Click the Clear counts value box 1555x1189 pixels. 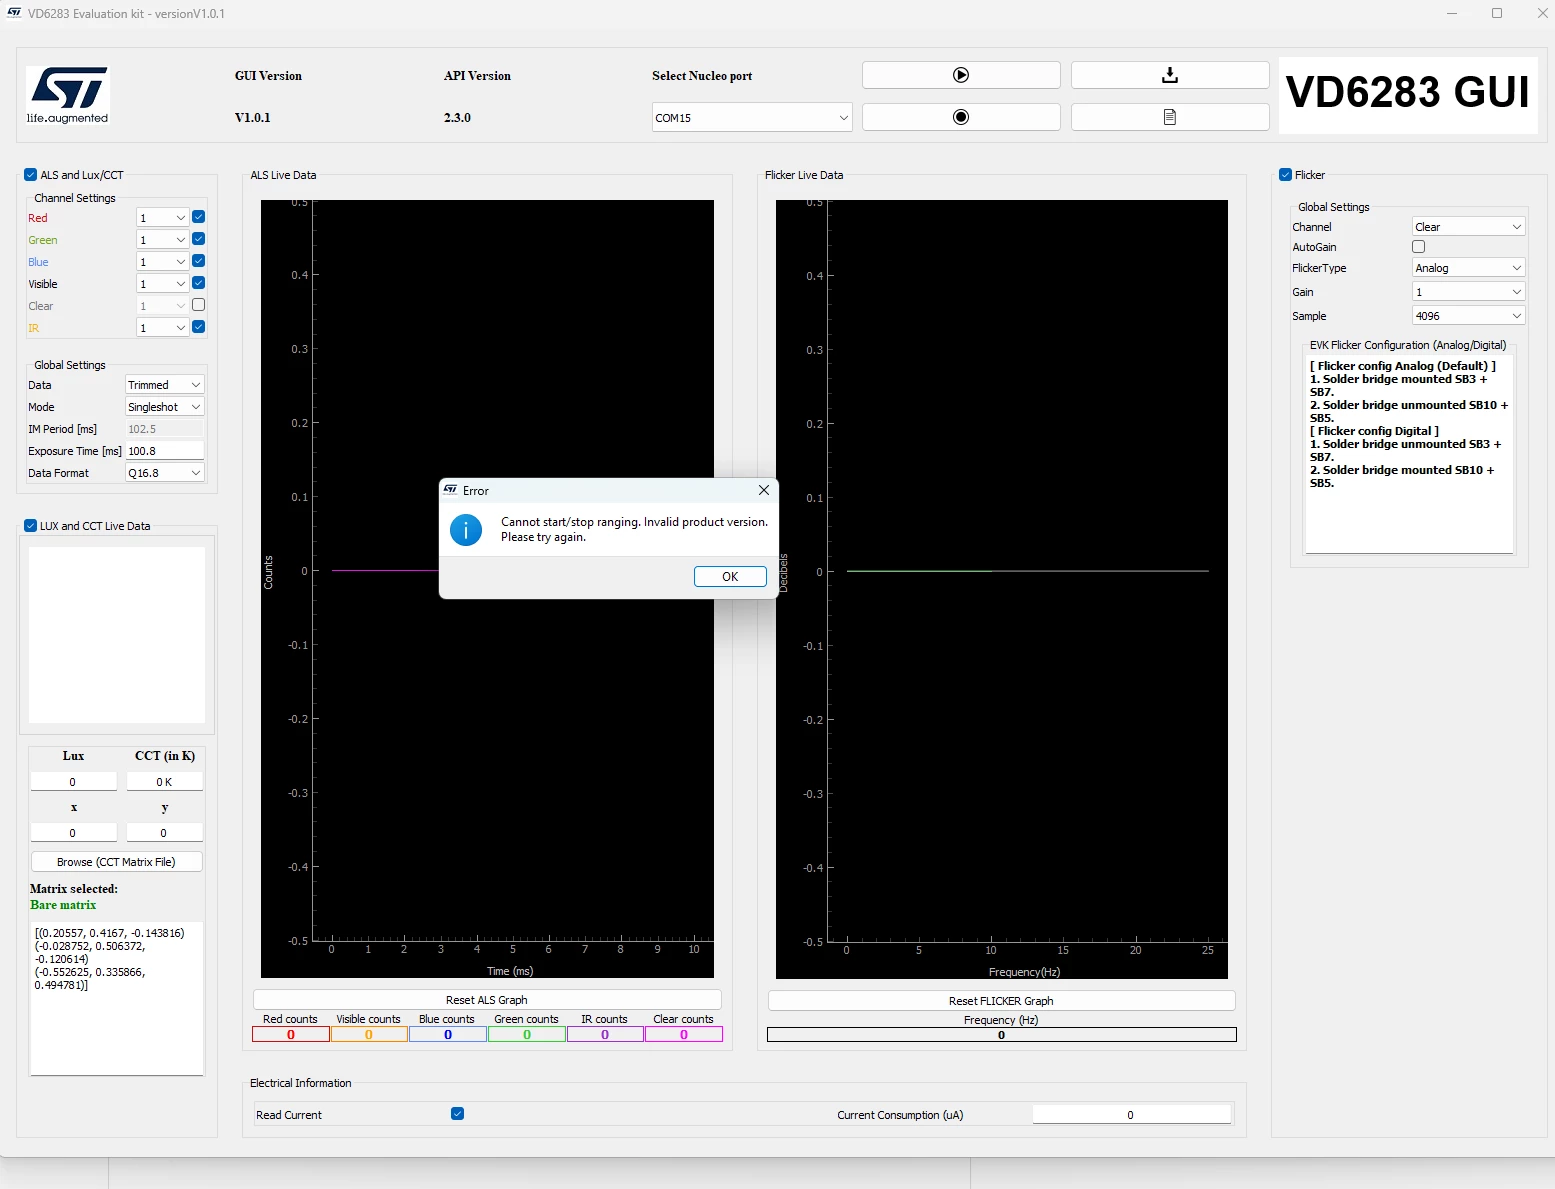[684, 1035]
